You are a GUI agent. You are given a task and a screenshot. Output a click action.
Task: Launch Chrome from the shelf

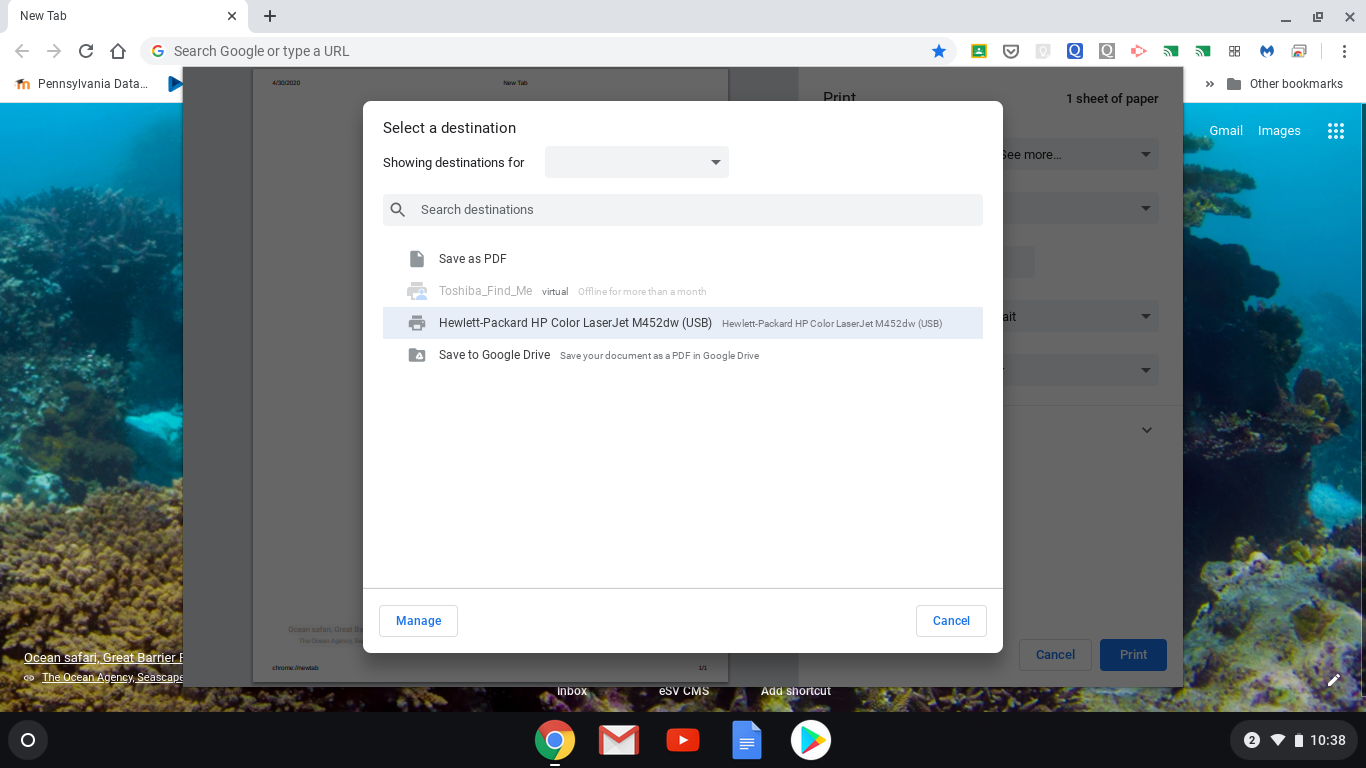[555, 740]
